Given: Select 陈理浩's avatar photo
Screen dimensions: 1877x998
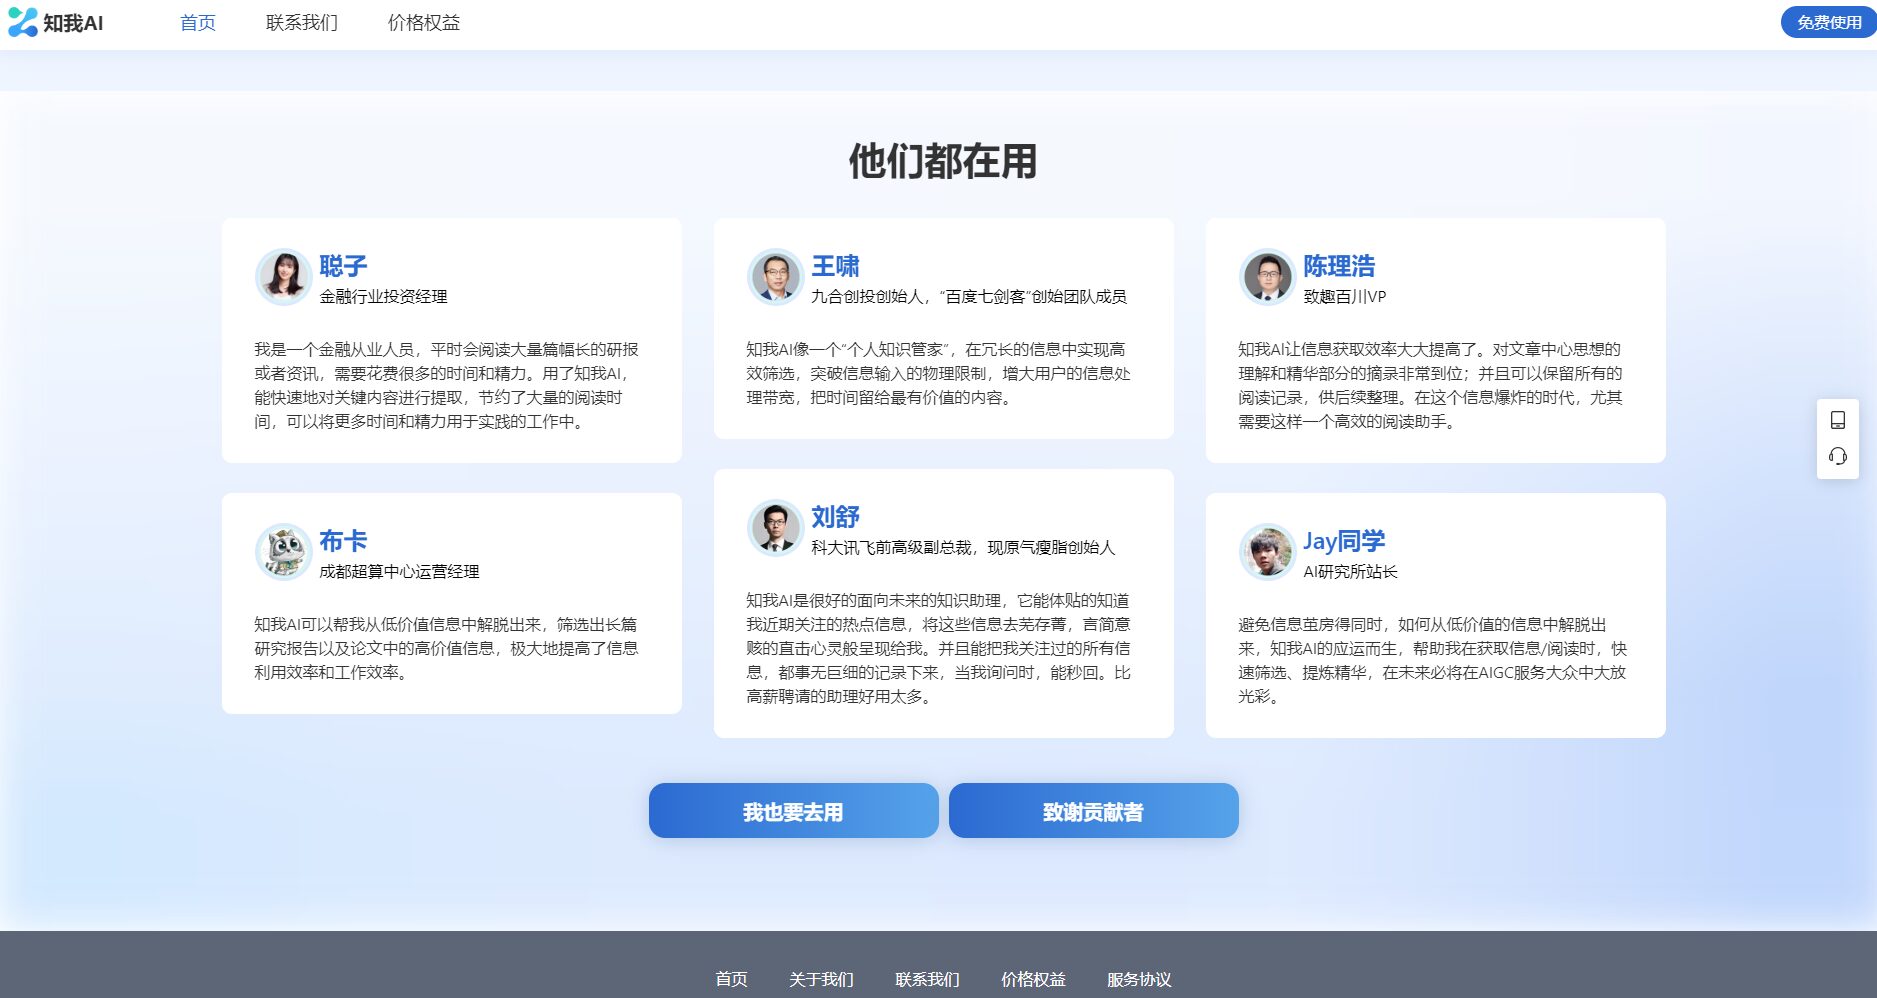Looking at the screenshot, I should click(x=1267, y=277).
